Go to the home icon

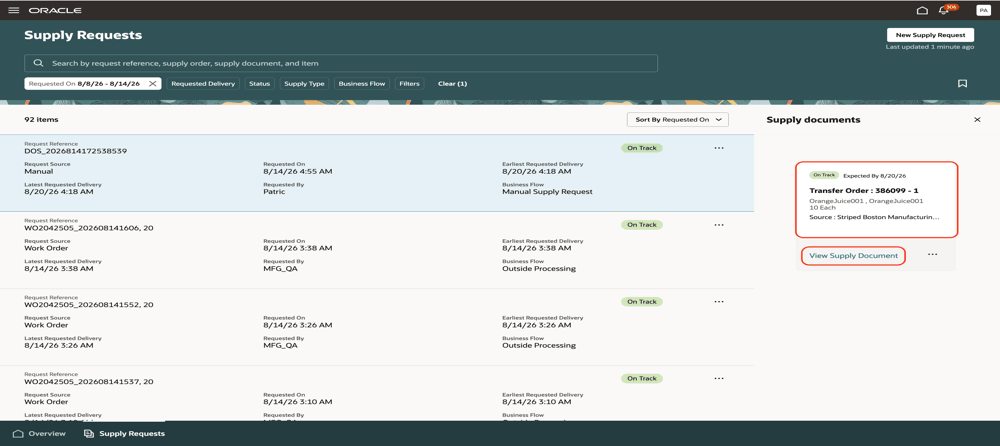click(x=922, y=10)
